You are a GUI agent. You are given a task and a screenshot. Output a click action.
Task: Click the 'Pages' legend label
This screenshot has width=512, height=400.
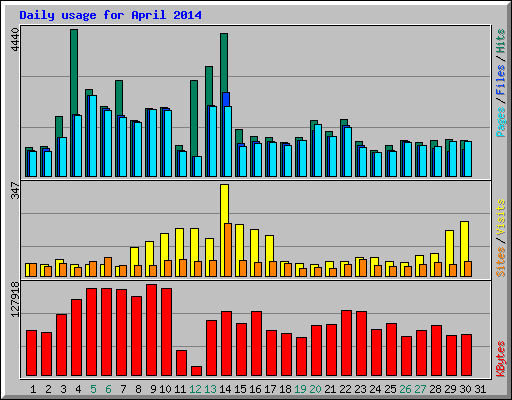click(x=501, y=122)
